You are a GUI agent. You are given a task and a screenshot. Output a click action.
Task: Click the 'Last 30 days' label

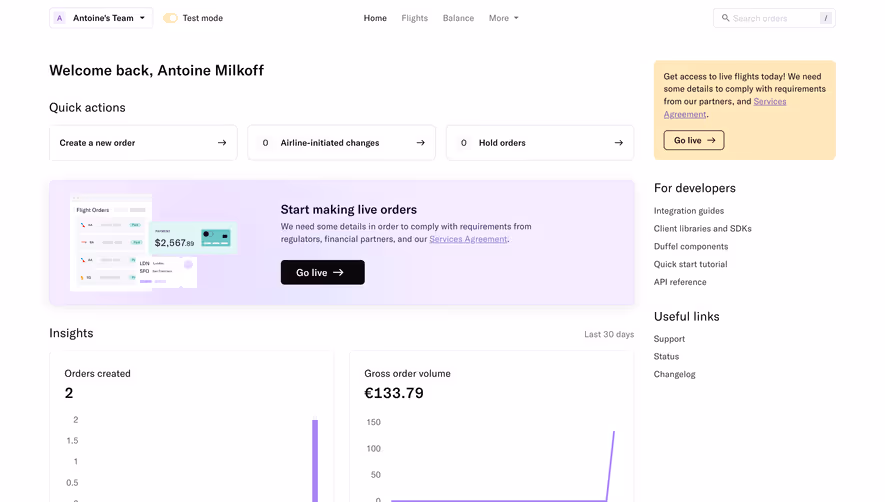[609, 334]
